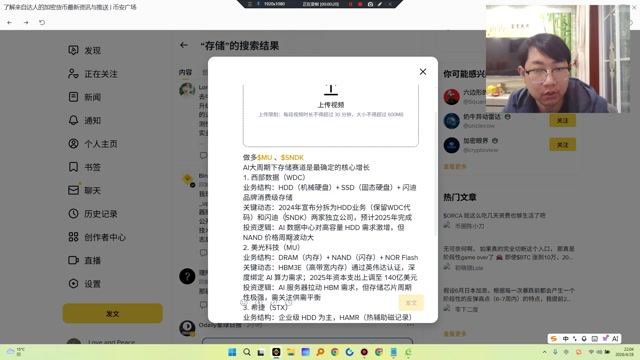Viewport: 640px width, 360px height.
Task: Open 书签 (Bookmarks) sidebar item
Action: pos(84,167)
